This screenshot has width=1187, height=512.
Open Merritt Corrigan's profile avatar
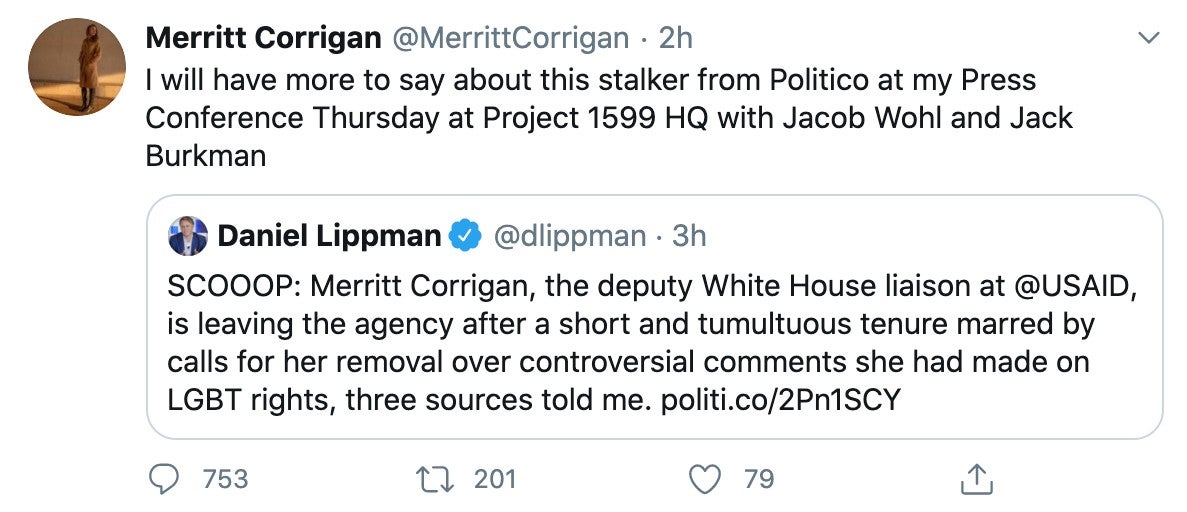[x=77, y=67]
